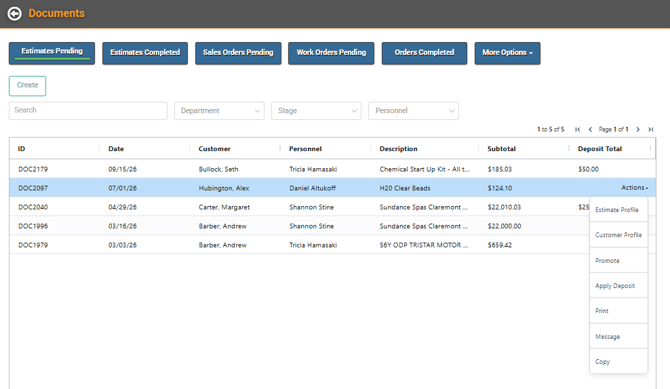
Task: Click into the Search field
Action: [x=88, y=111]
